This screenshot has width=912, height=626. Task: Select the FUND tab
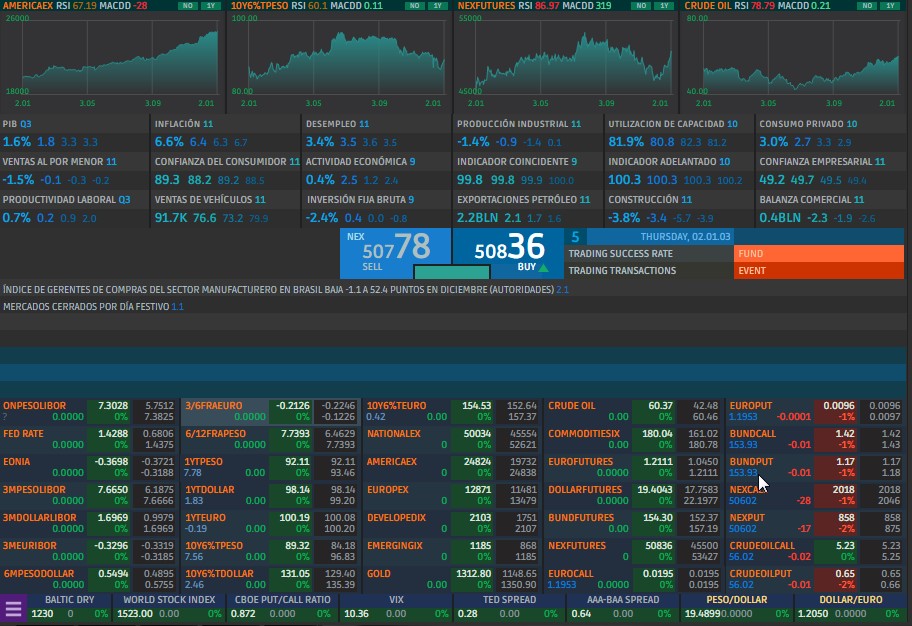[818, 254]
